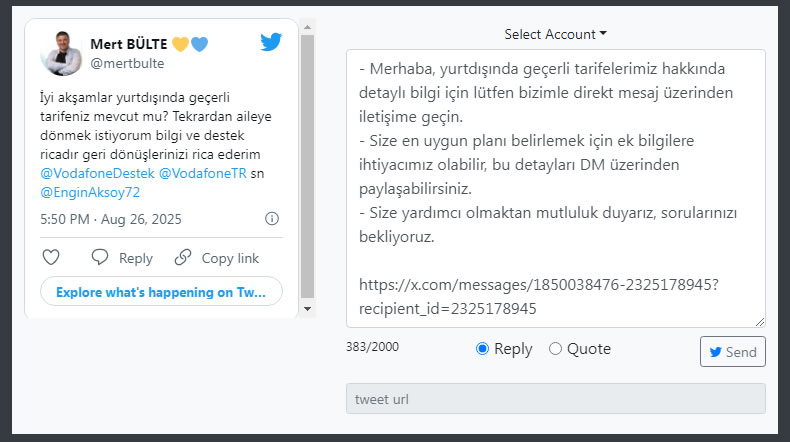The image size is (790, 442).
Task: Open the info circle icon beside the timestamp
Action: click(272, 219)
